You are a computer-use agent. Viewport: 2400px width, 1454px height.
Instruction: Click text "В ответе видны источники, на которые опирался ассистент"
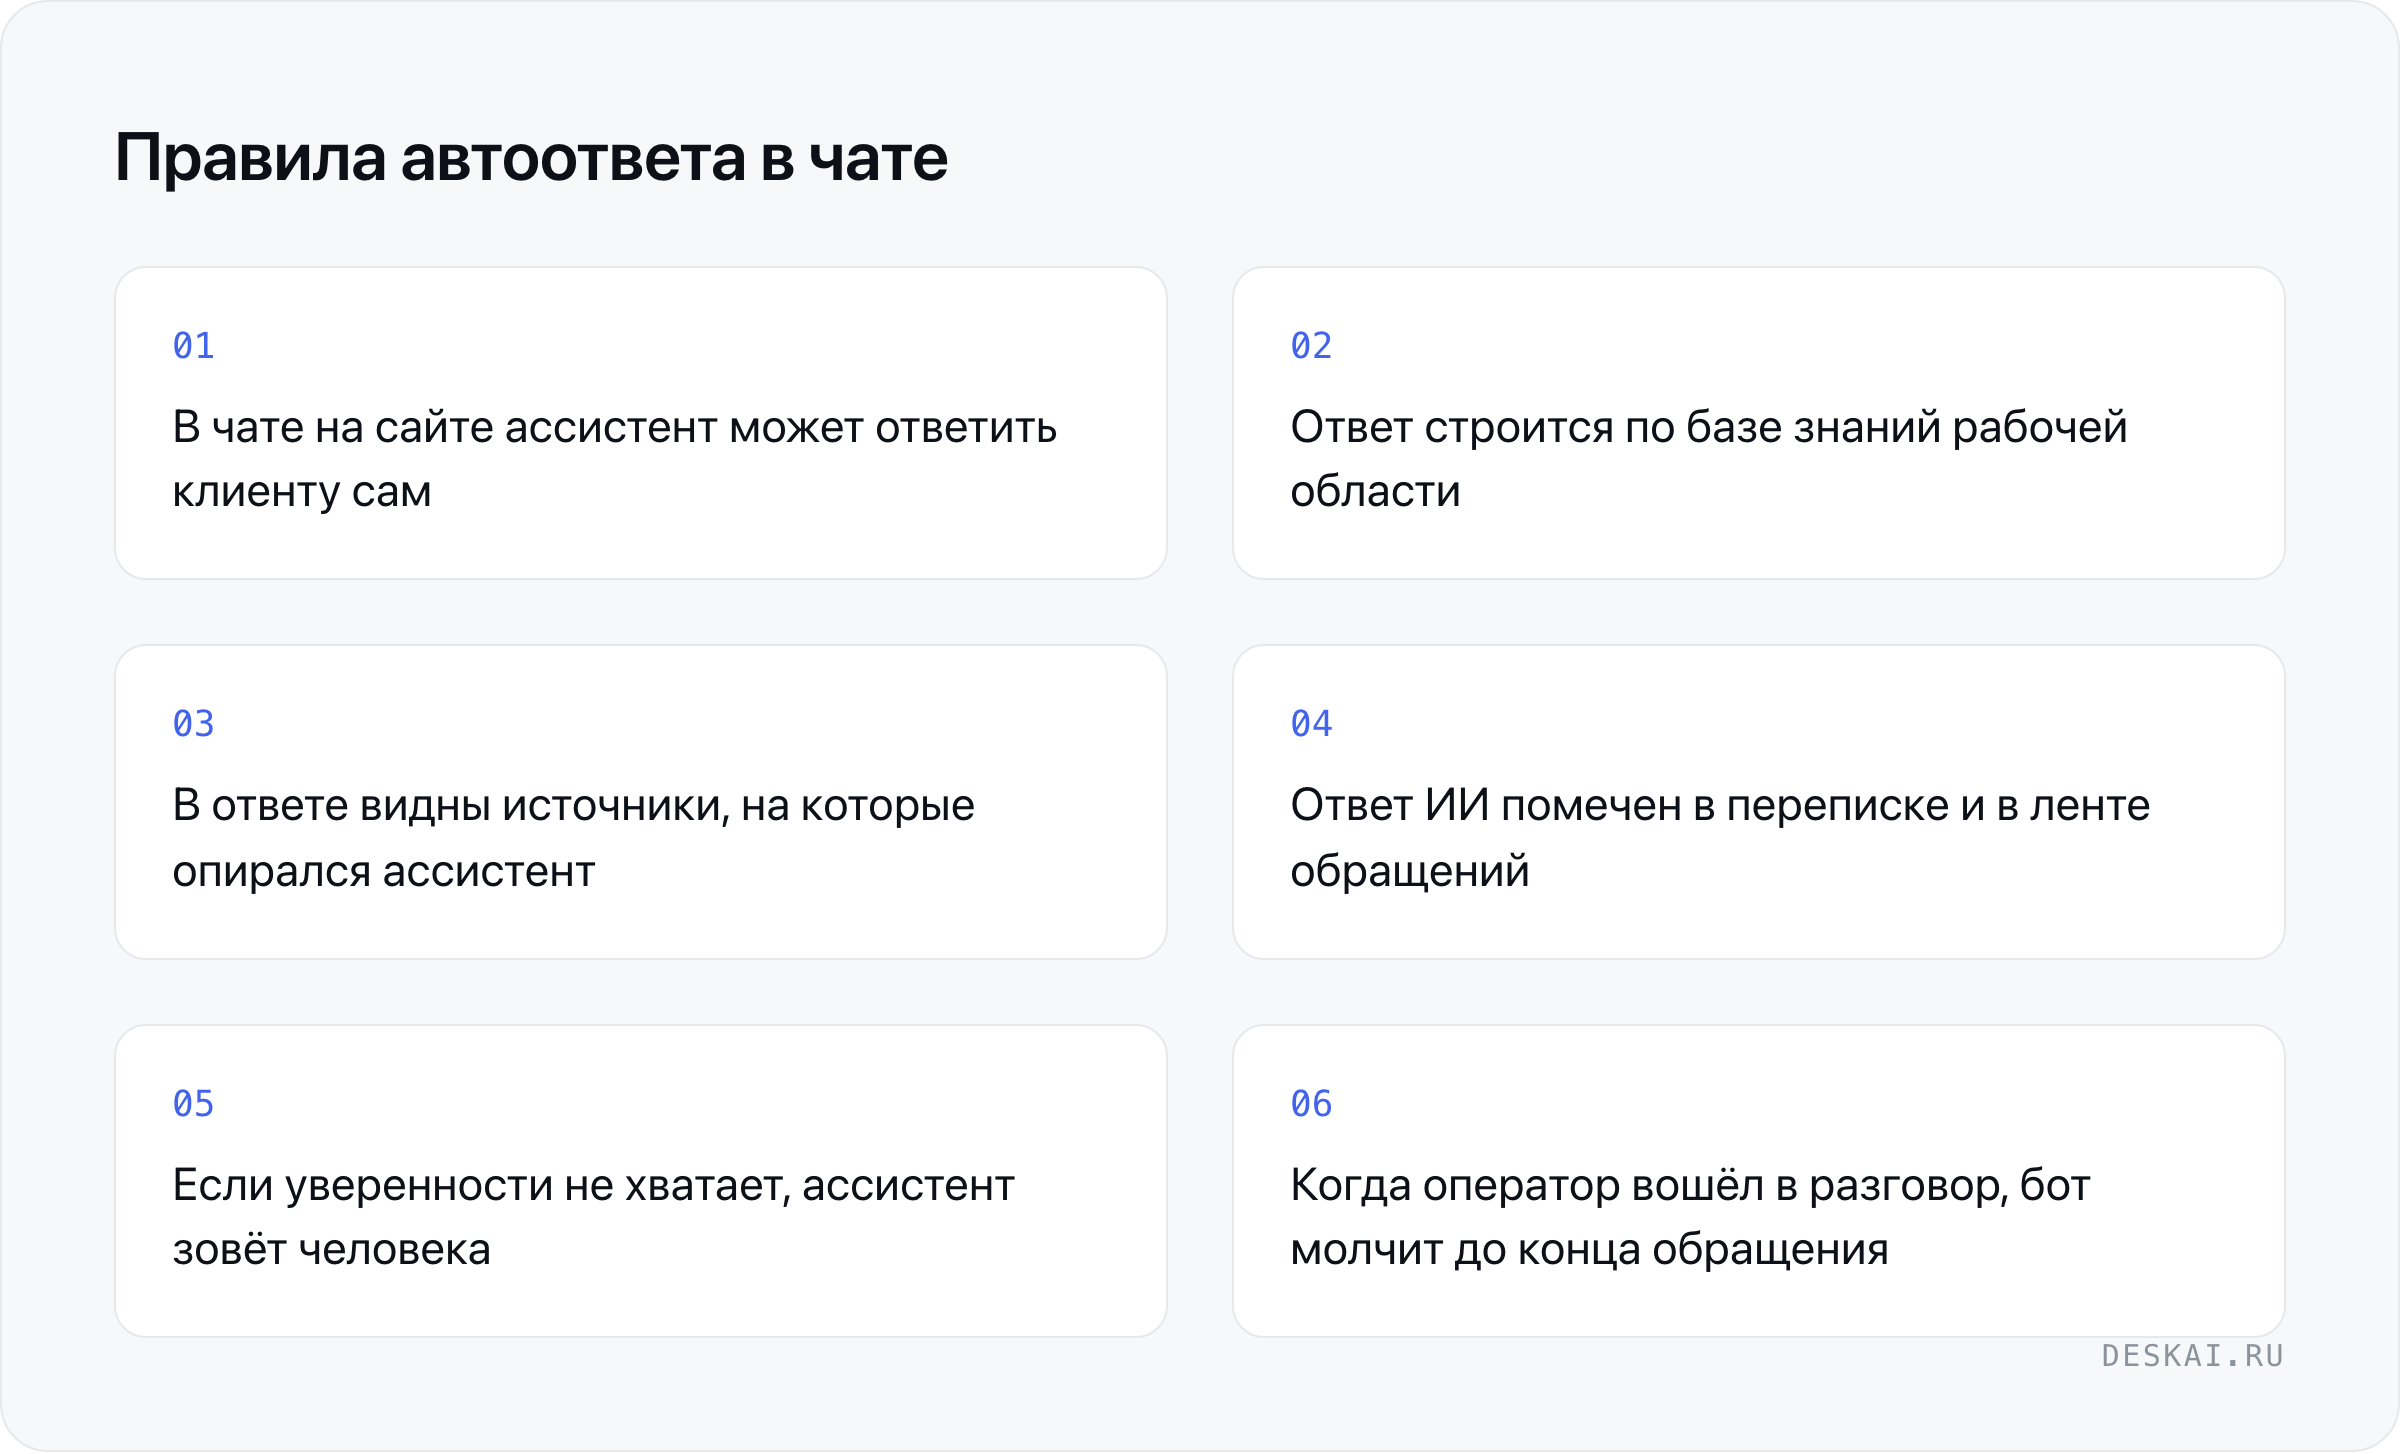[573, 838]
